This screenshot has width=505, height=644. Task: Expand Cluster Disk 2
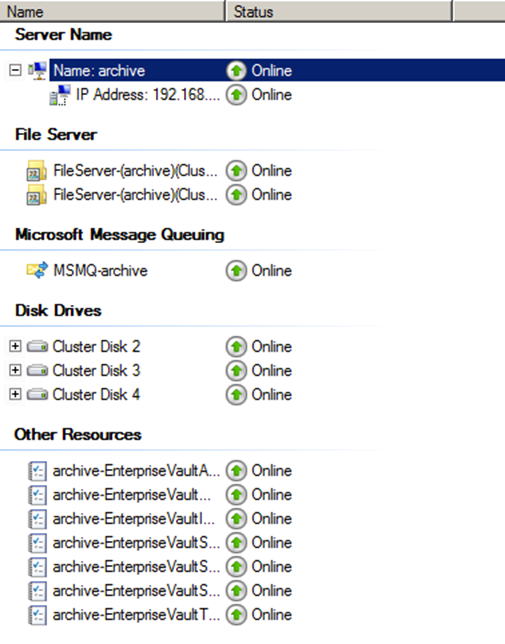[x=15, y=346]
